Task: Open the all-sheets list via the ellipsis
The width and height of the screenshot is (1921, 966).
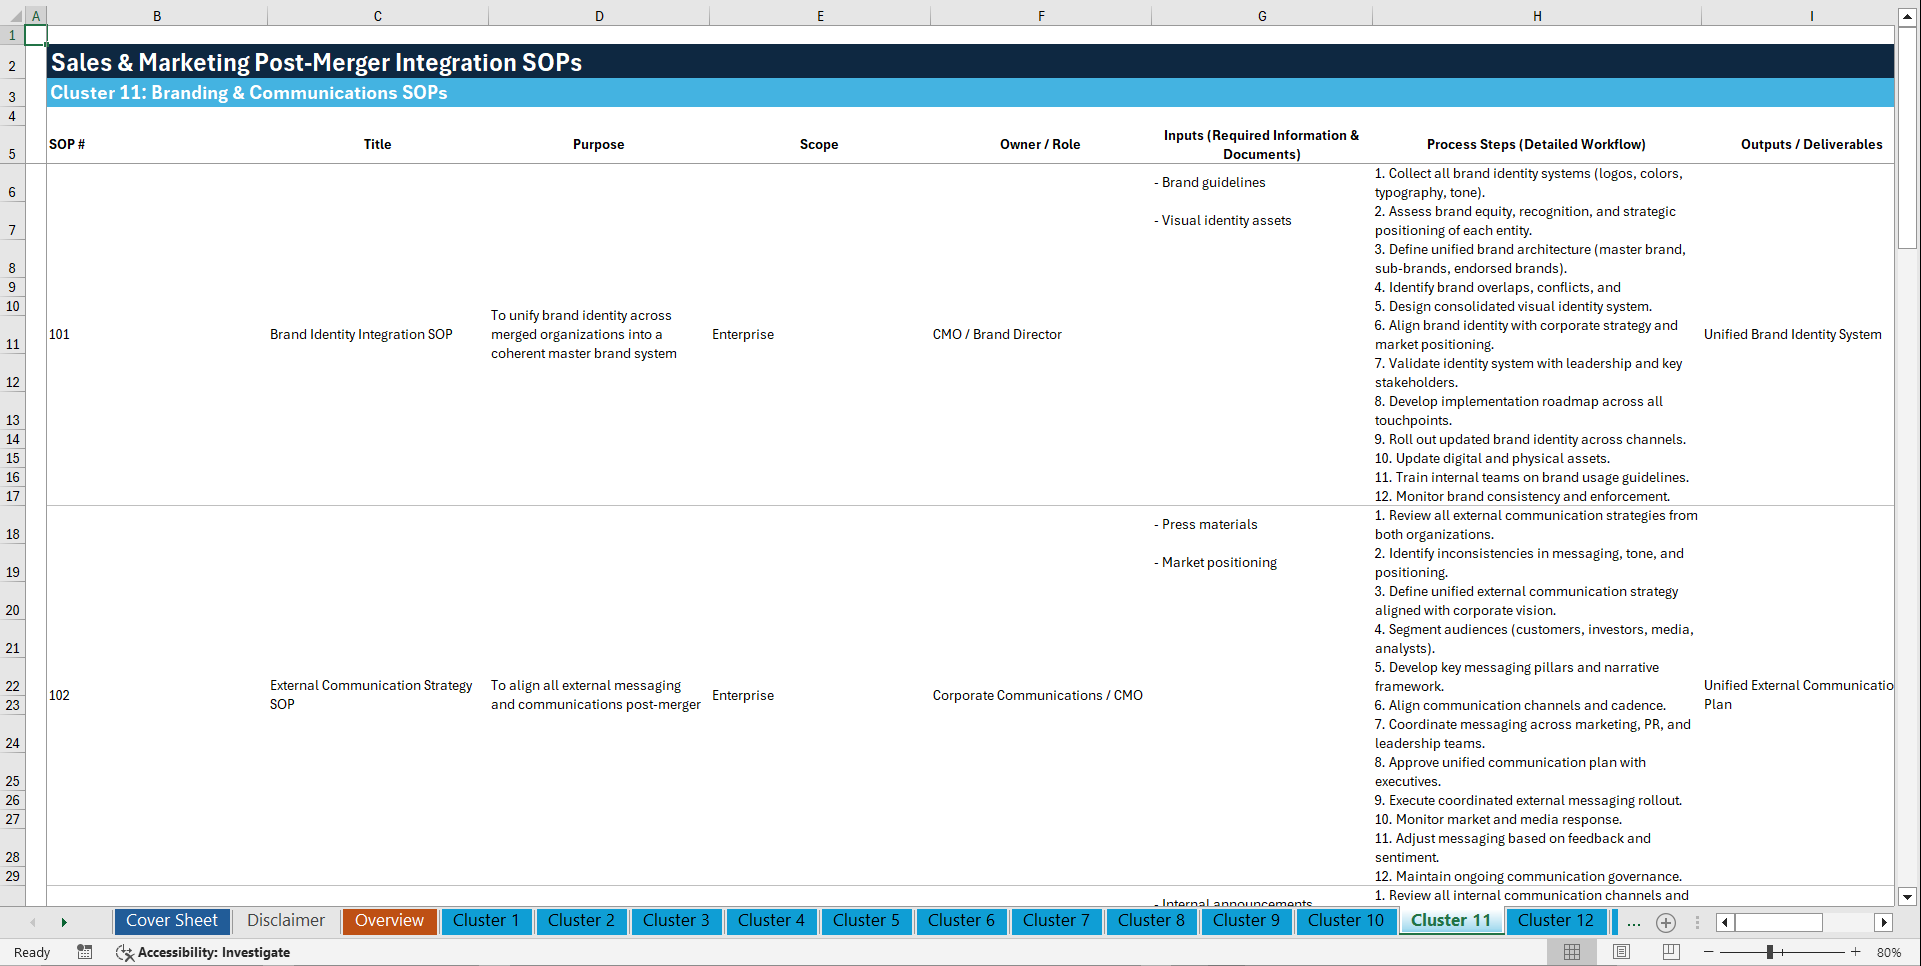Action: tap(1634, 922)
